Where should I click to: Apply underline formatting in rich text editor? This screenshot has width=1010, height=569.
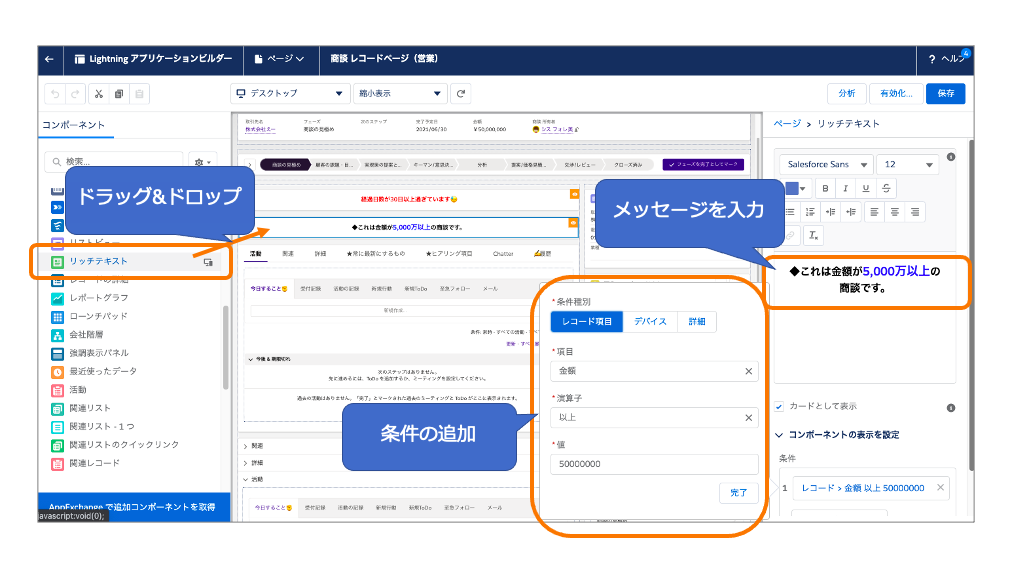pos(866,188)
